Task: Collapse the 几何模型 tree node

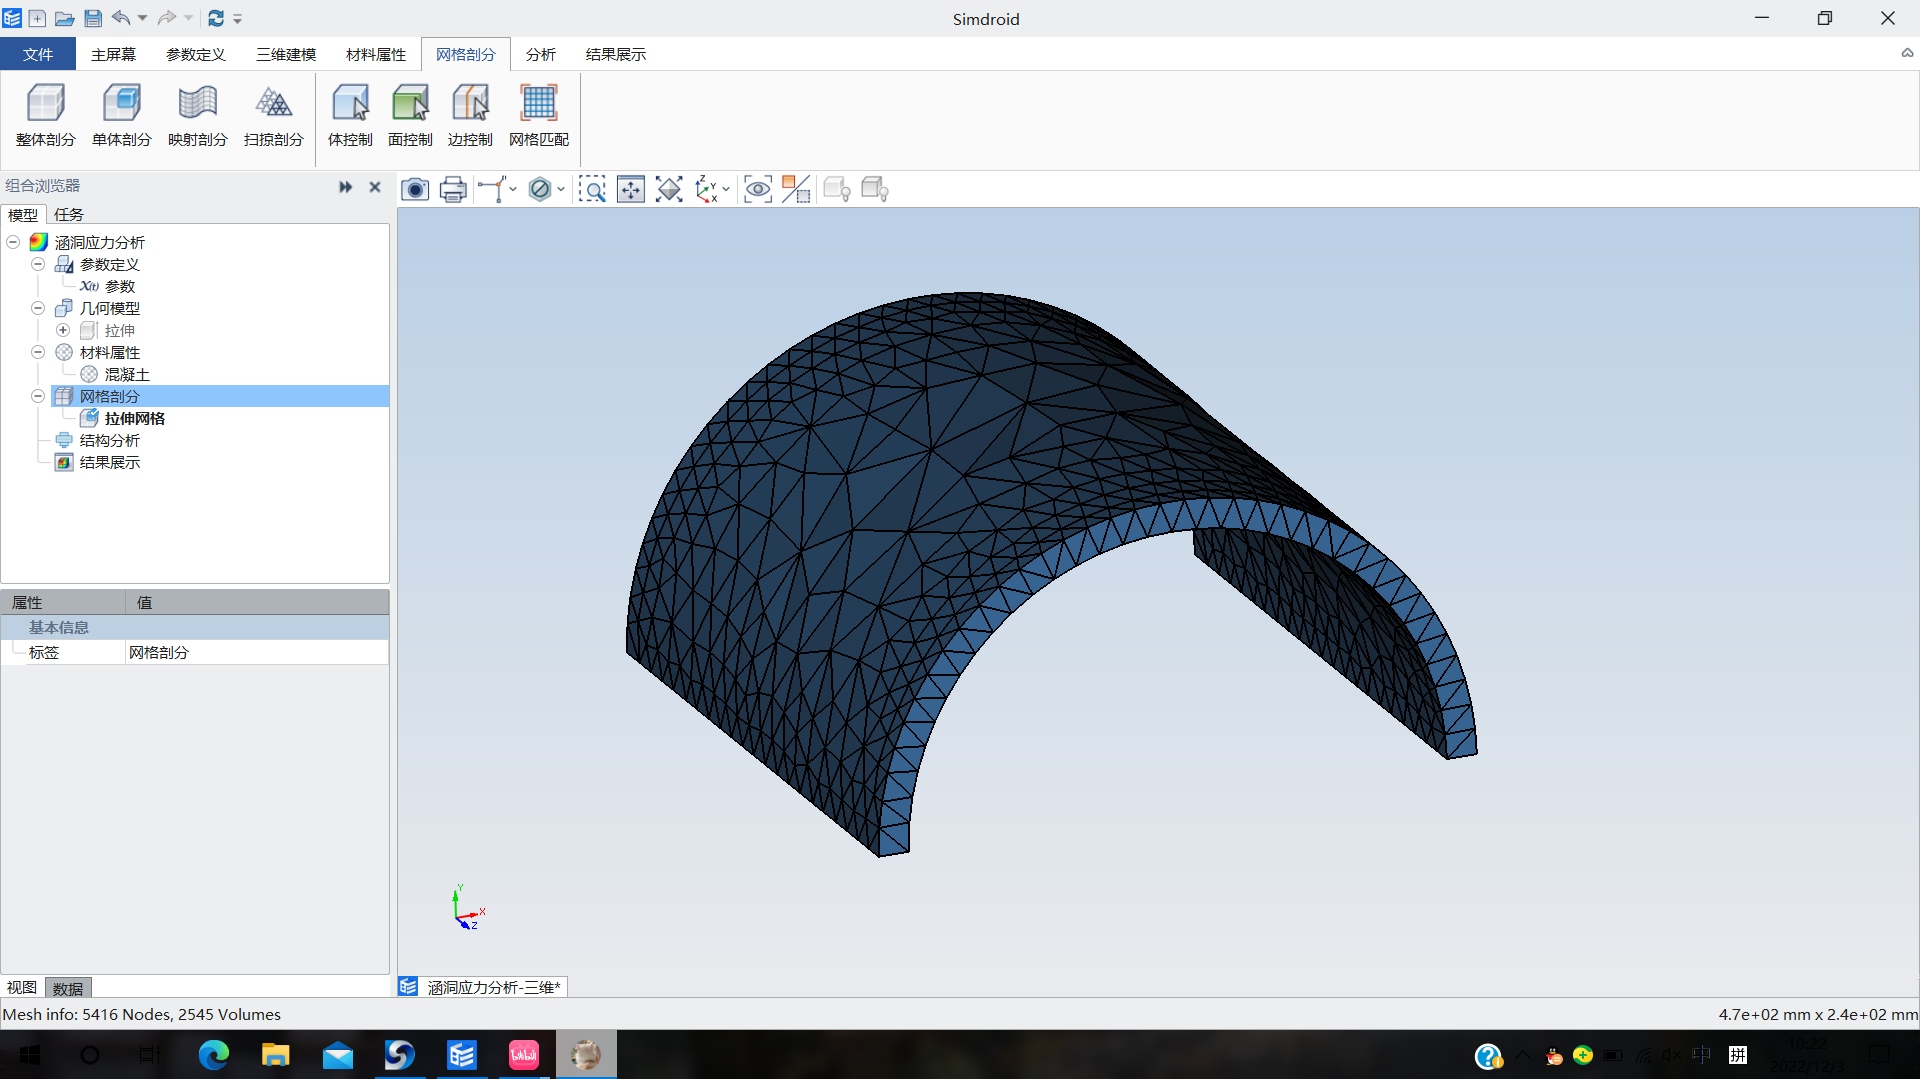Action: click(38, 308)
